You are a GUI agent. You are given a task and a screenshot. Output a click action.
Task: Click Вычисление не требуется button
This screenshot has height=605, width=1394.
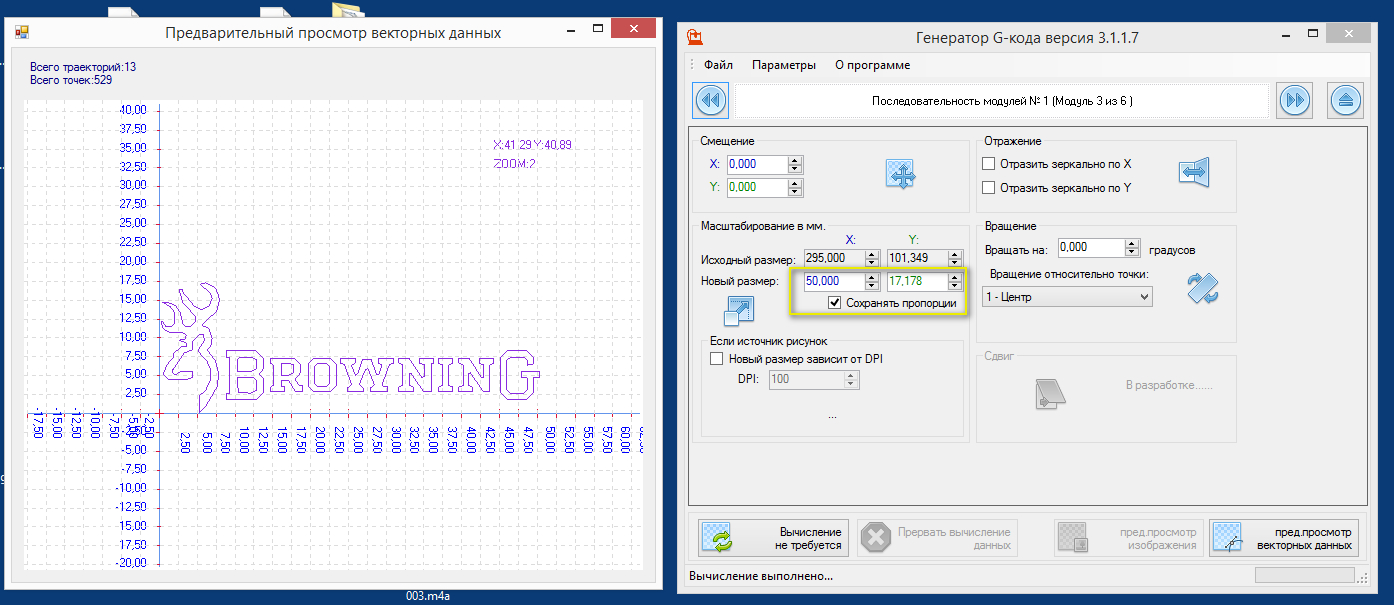click(x=774, y=538)
